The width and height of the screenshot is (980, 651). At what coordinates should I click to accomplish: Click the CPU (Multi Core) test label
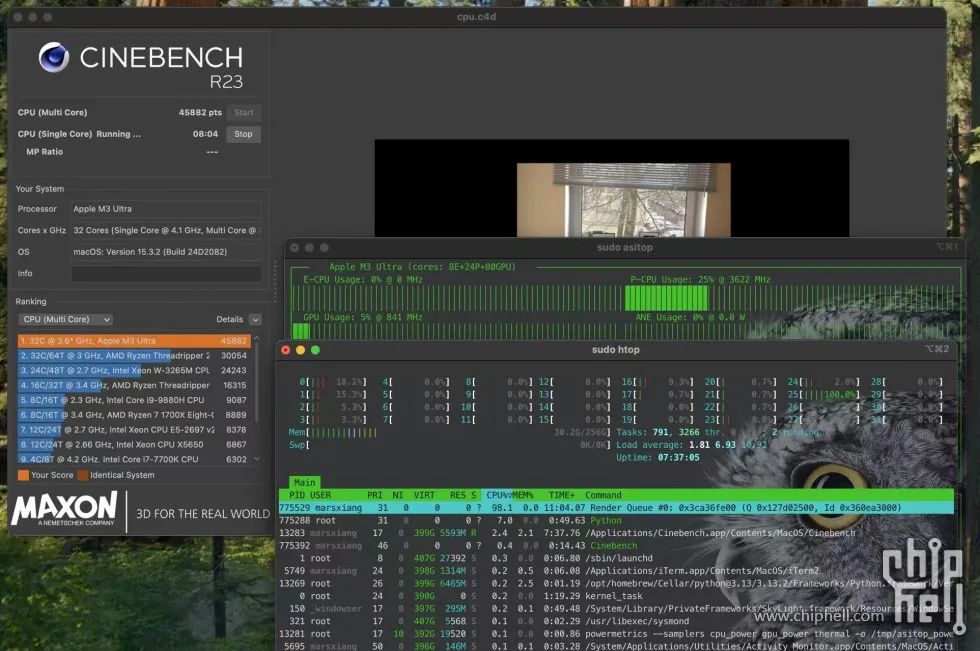(x=52, y=112)
